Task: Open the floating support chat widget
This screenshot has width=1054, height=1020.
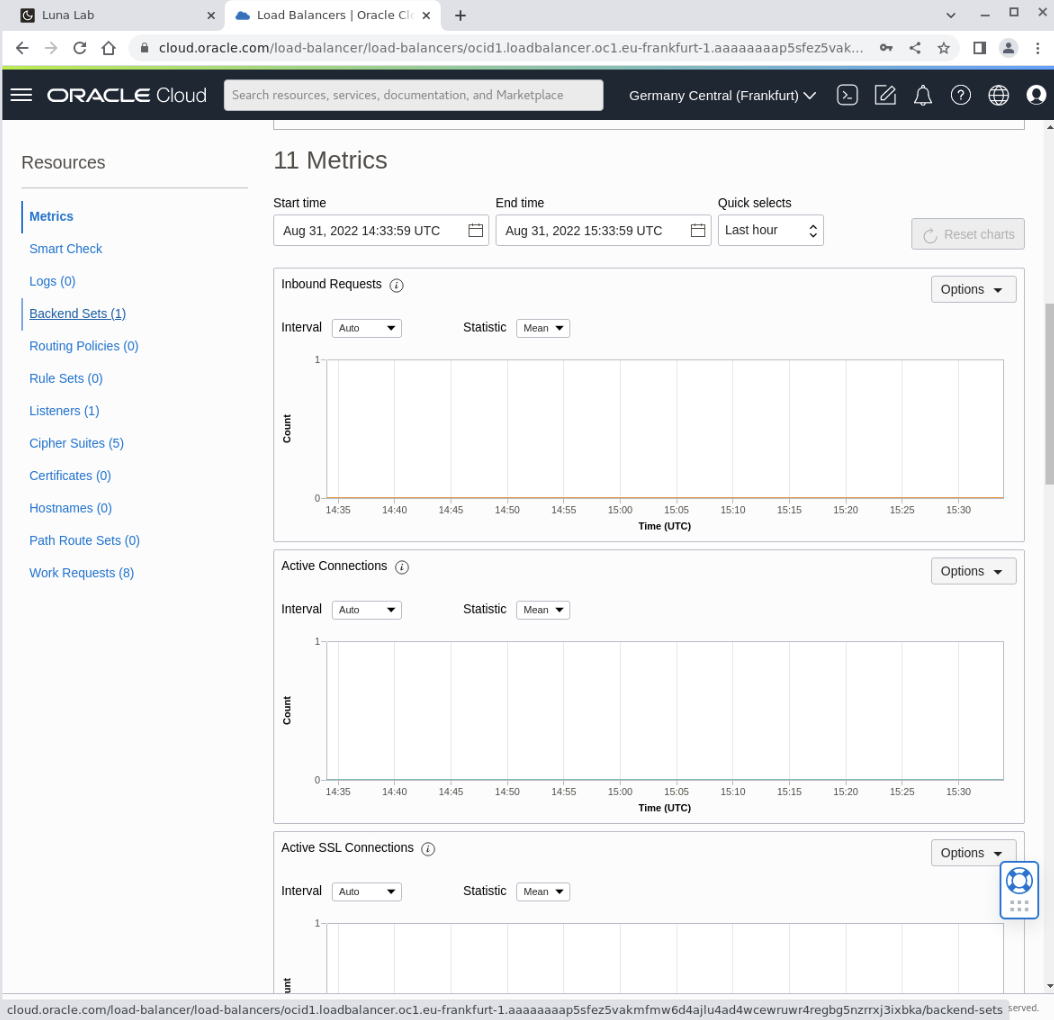Action: coord(1019,879)
